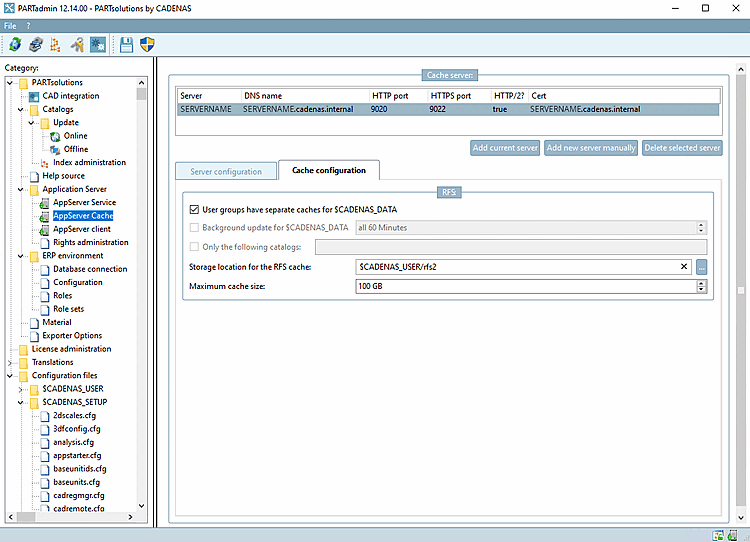Click the category tree vertical scrollbar thumb
Image resolution: width=750 pixels, height=542 pixels.
tap(141, 94)
